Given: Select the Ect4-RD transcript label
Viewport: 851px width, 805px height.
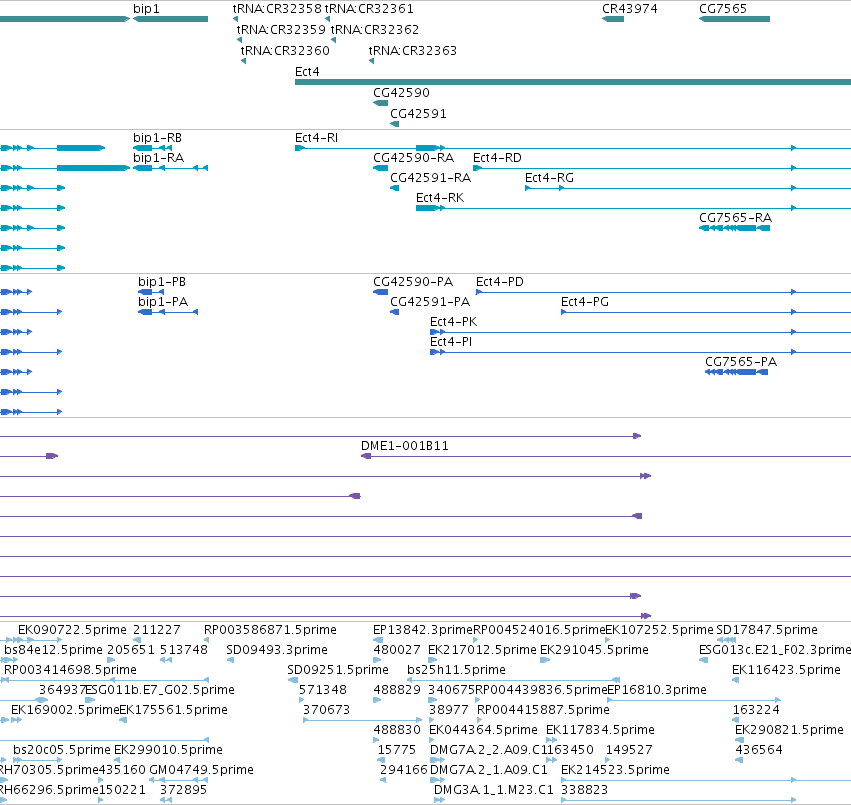Looking at the screenshot, I should (497, 158).
